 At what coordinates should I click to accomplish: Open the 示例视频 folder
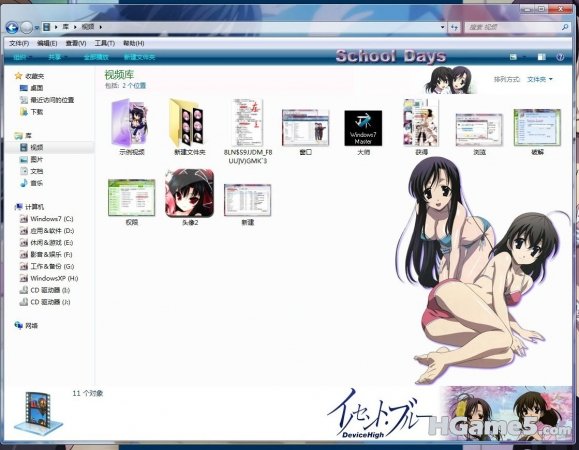tap(131, 127)
